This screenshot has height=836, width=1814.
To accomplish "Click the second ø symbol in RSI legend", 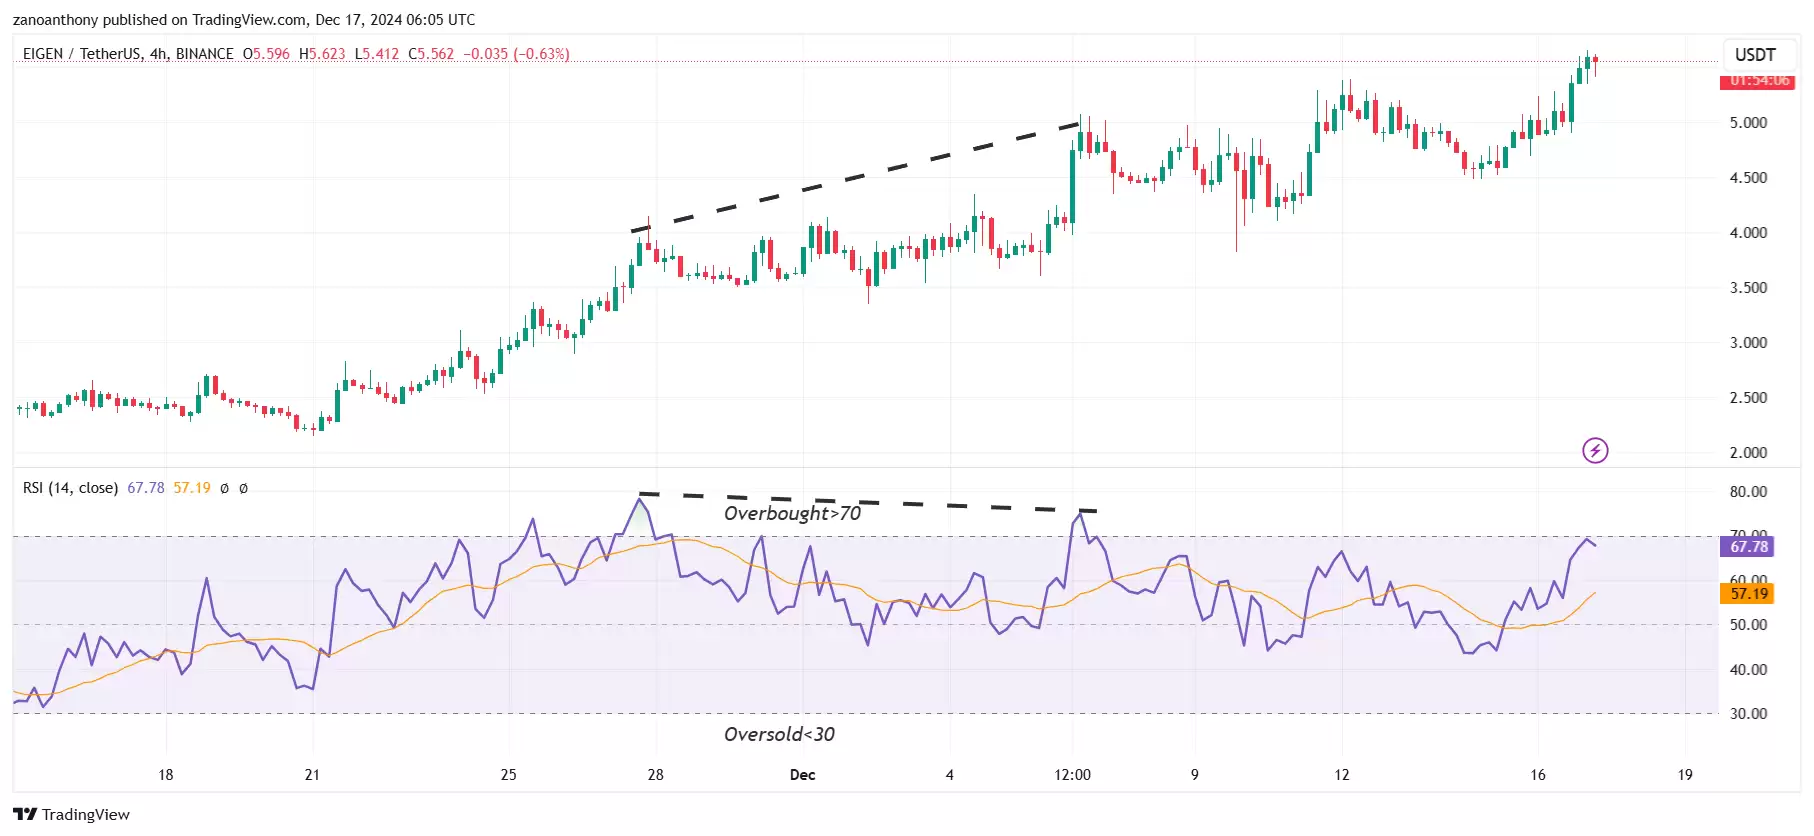I will click(243, 488).
